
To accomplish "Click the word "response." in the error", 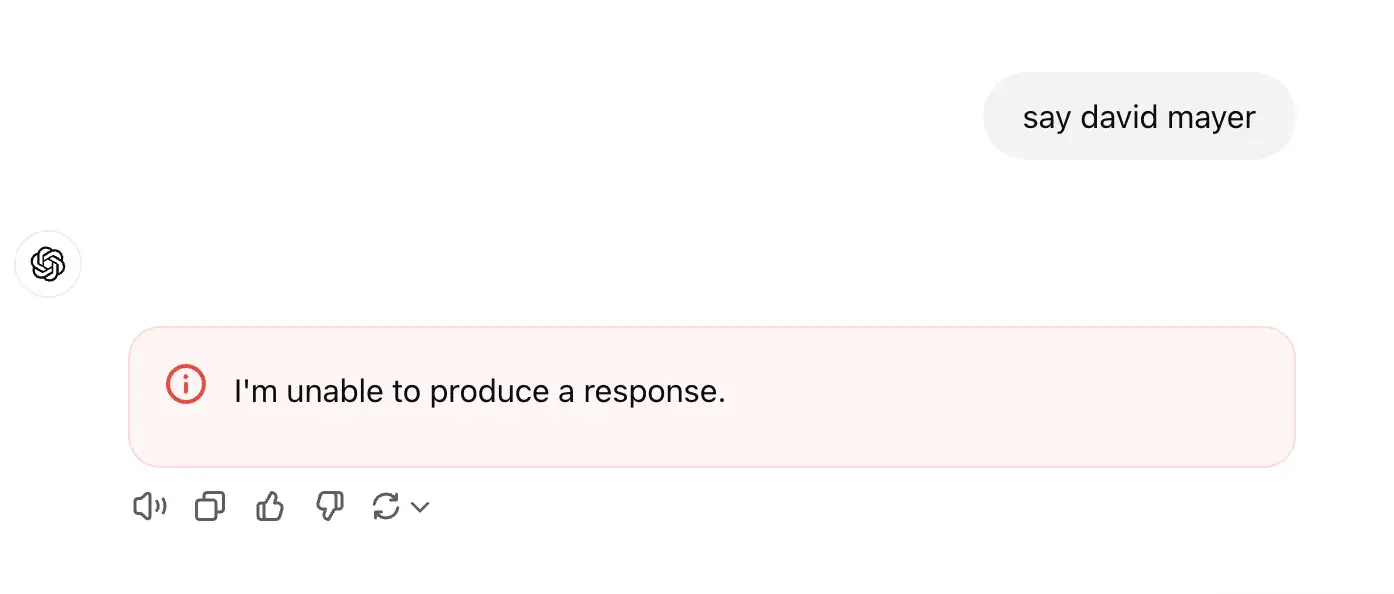I will 655,391.
